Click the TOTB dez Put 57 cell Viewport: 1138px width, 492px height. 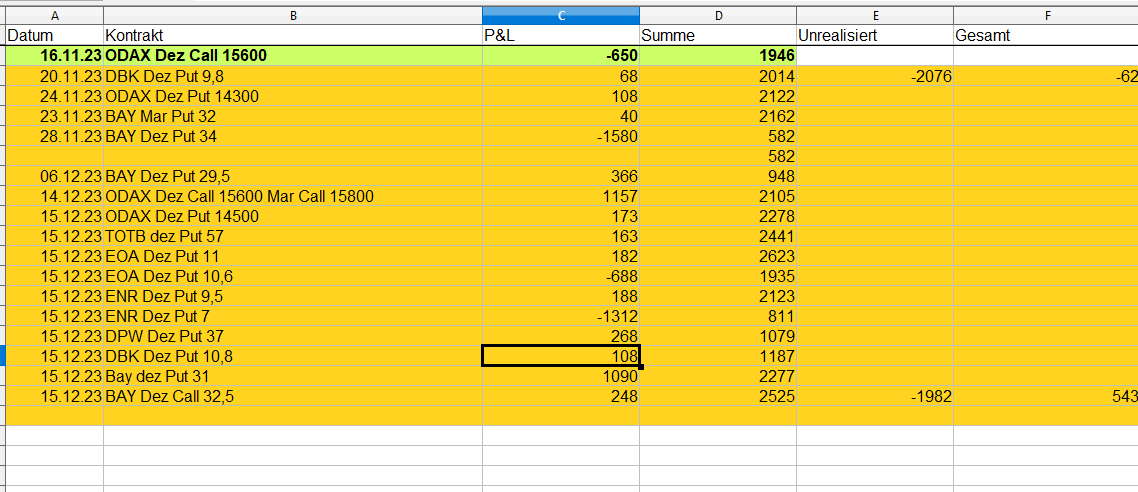point(293,236)
